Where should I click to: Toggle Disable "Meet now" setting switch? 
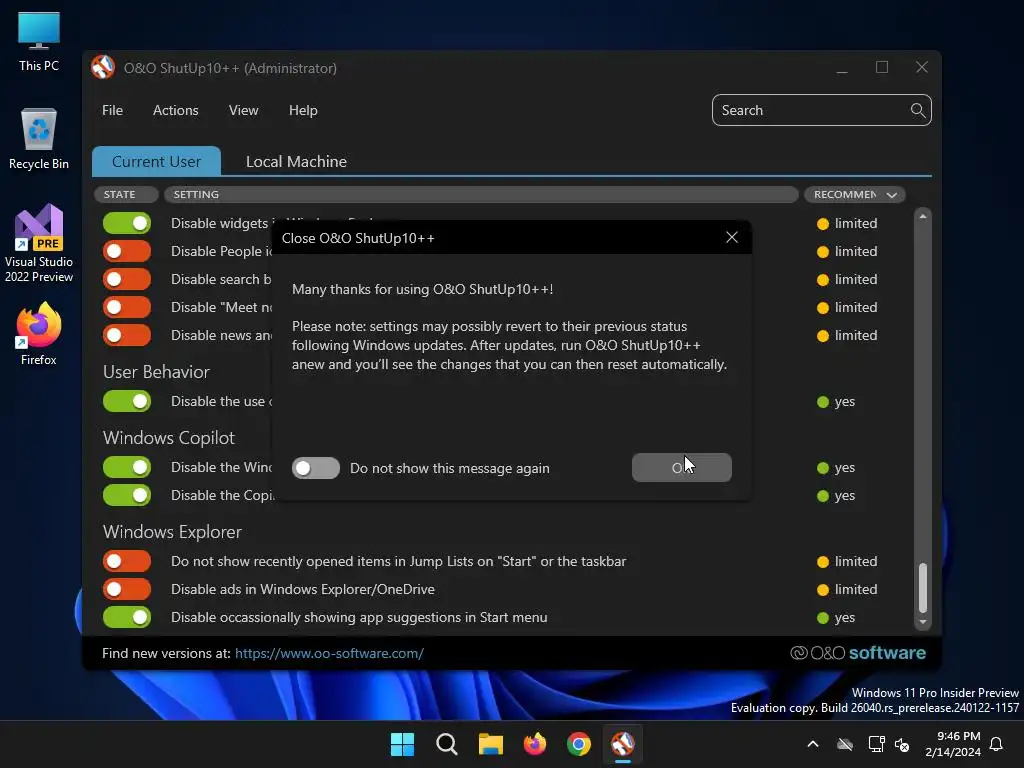click(127, 308)
